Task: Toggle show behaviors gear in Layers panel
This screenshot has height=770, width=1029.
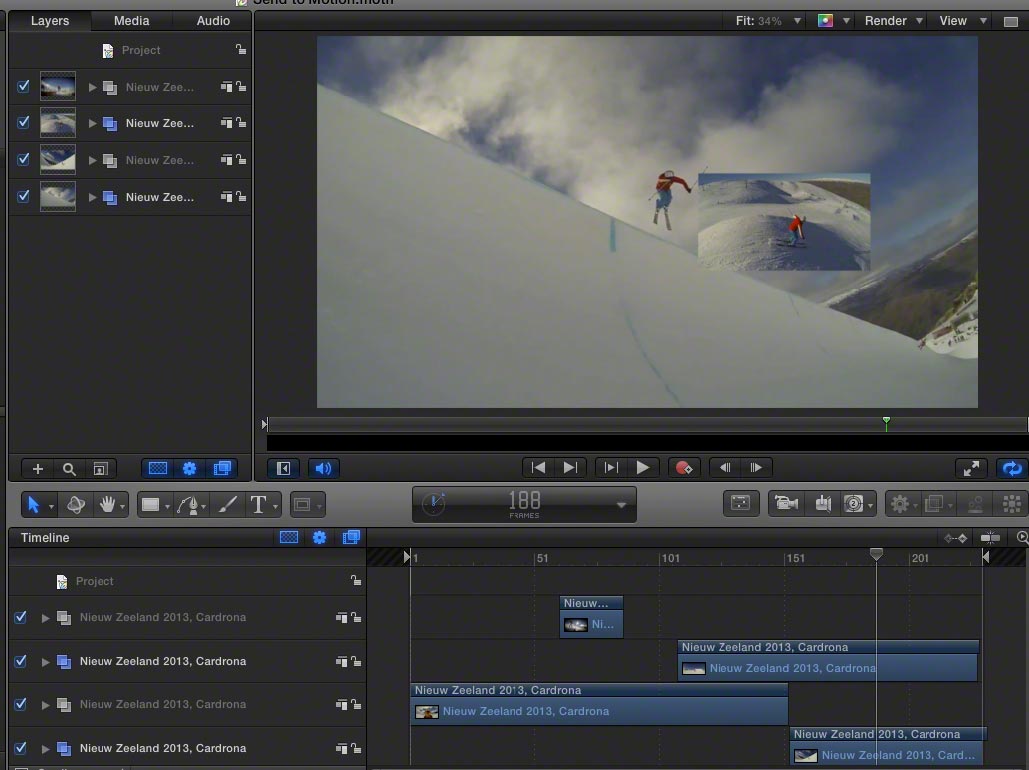Action: [x=189, y=469]
